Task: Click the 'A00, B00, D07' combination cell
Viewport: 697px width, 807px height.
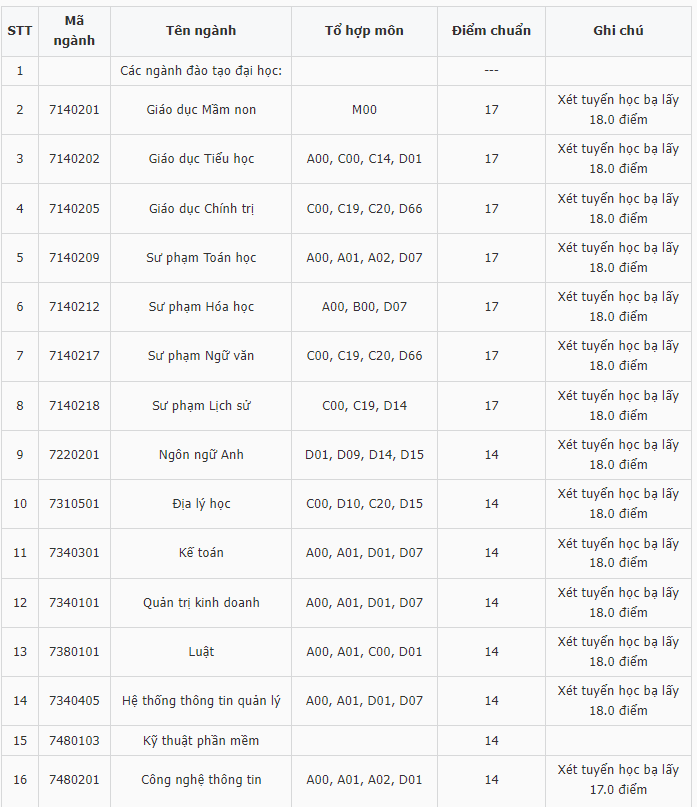Action: click(364, 307)
